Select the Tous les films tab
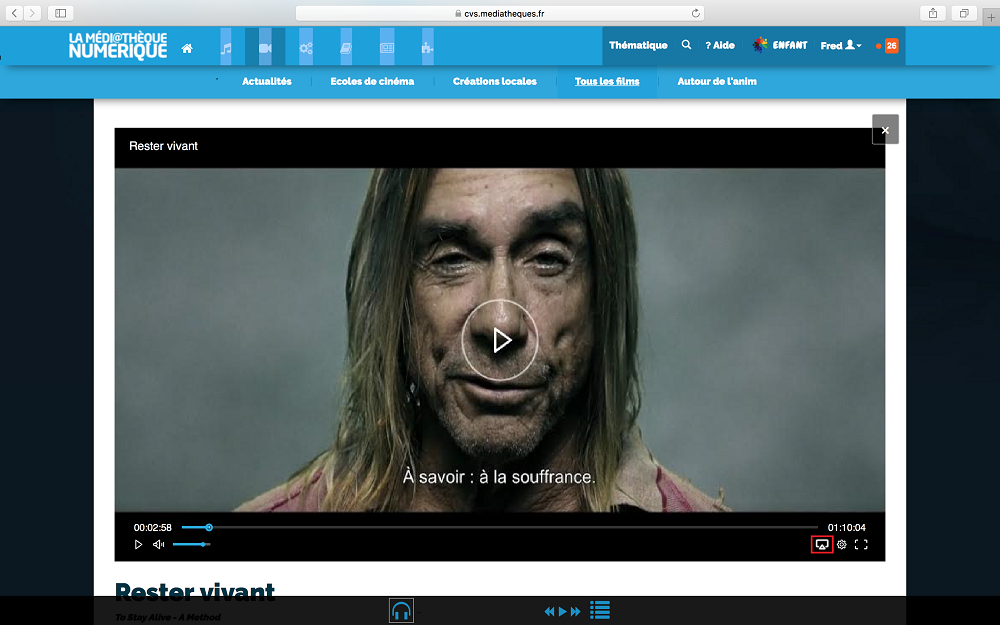Image resolution: width=1000 pixels, height=625 pixels. [x=607, y=81]
